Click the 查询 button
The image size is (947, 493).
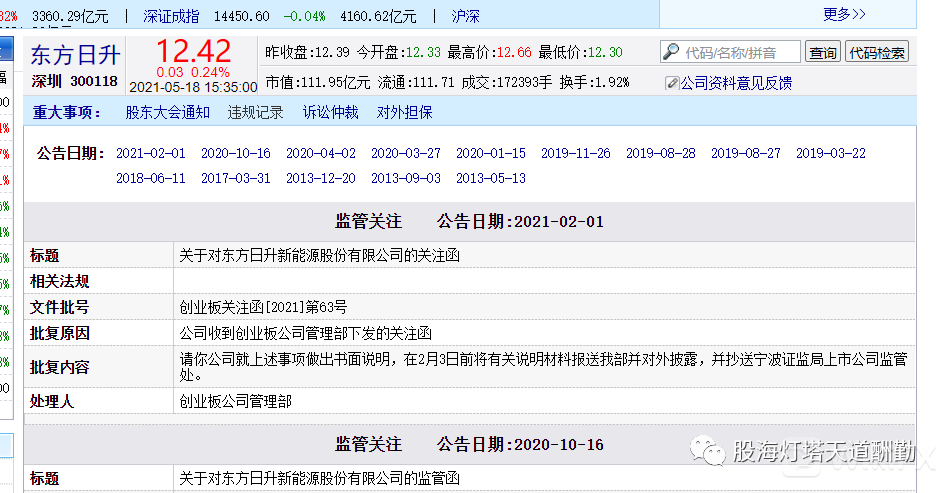pyautogui.click(x=822, y=53)
